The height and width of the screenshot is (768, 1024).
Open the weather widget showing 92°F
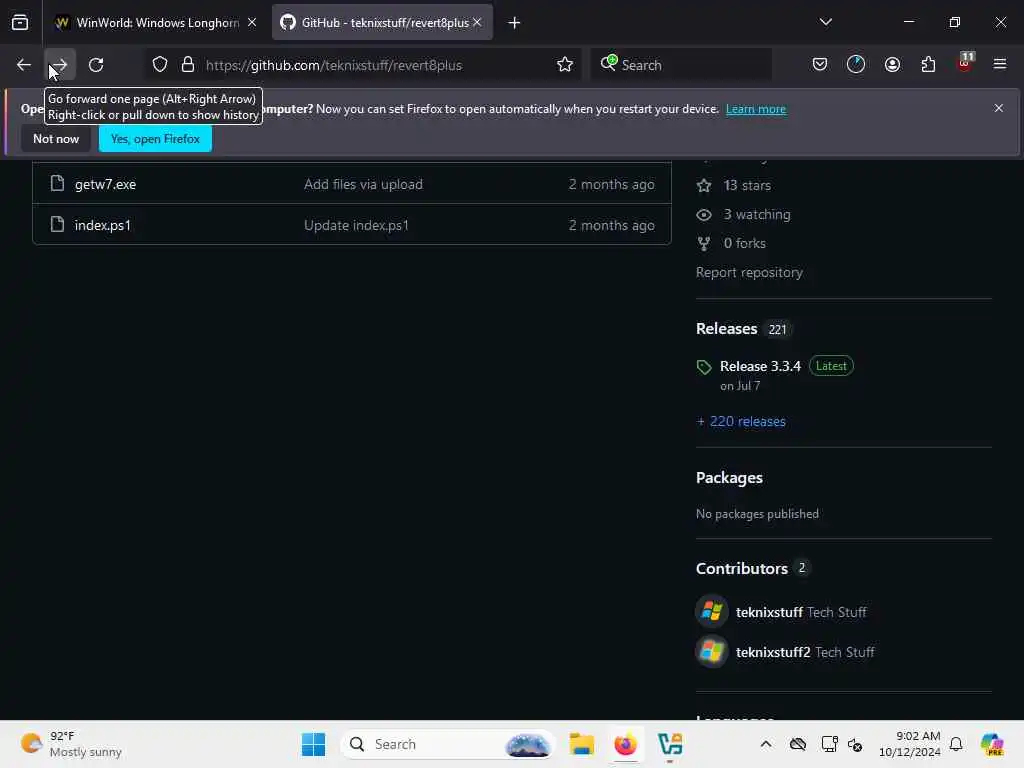tap(71, 744)
